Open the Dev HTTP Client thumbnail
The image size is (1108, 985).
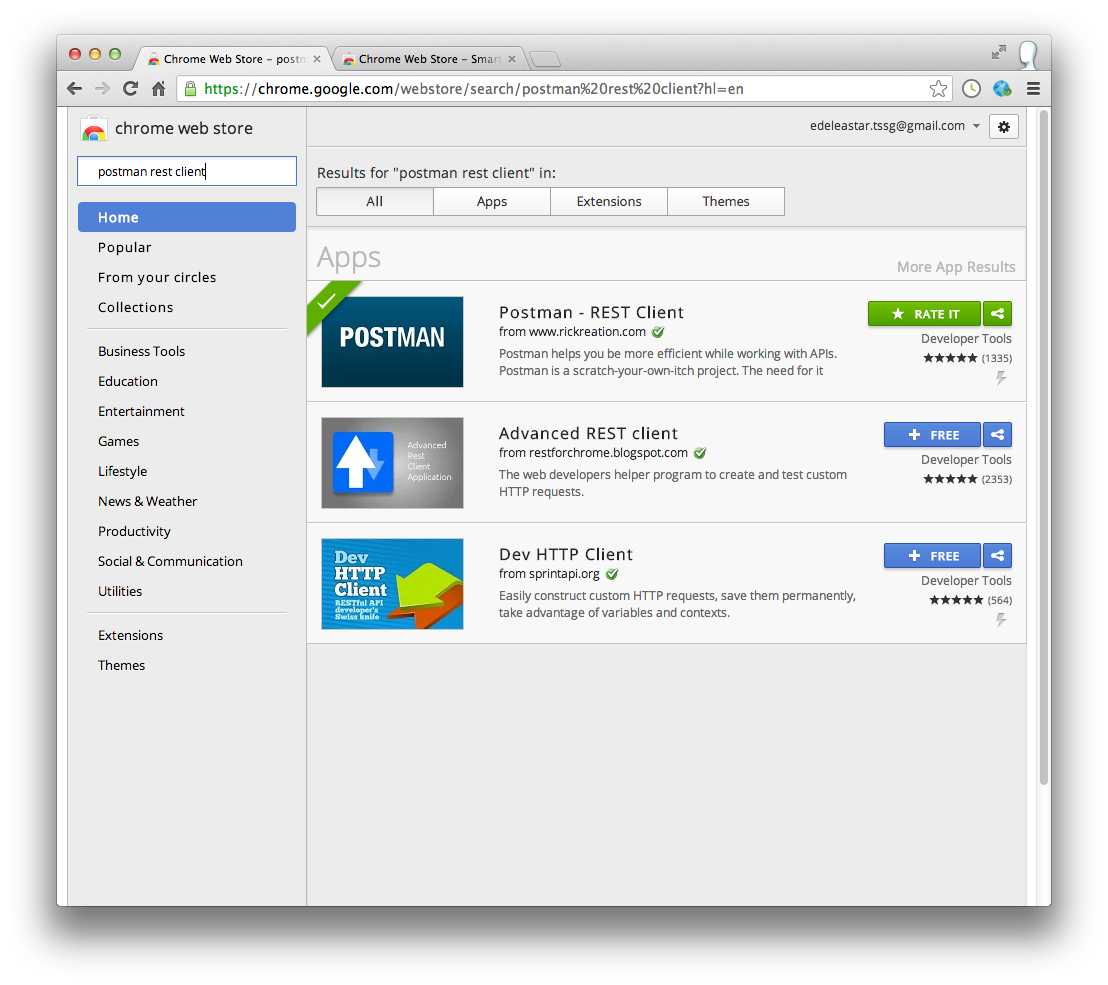(x=392, y=584)
